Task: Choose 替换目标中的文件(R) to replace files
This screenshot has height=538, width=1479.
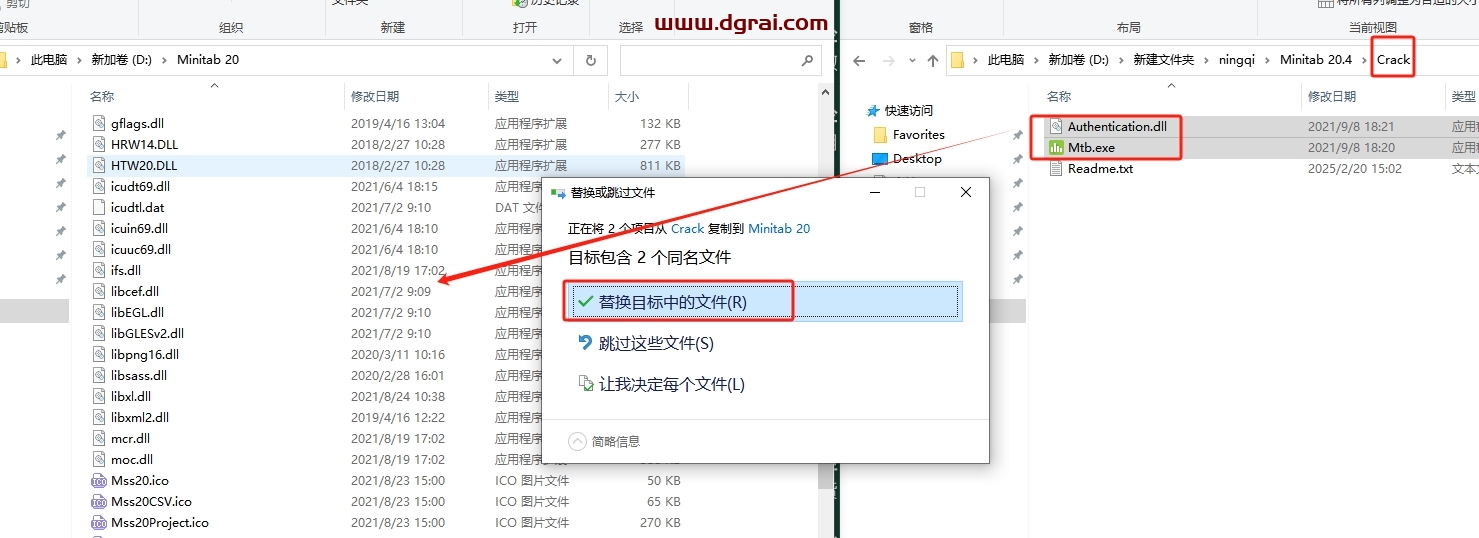Action: point(763,302)
